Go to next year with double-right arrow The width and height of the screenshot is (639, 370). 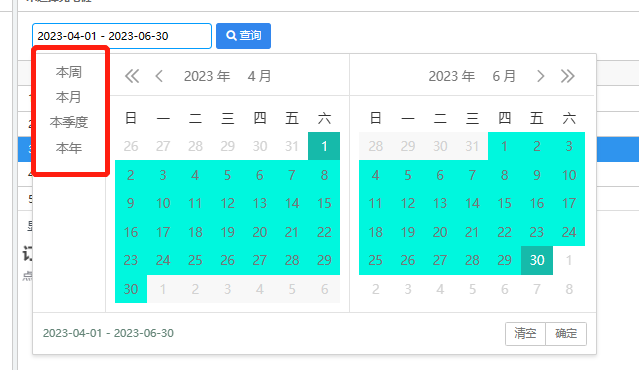(x=568, y=76)
